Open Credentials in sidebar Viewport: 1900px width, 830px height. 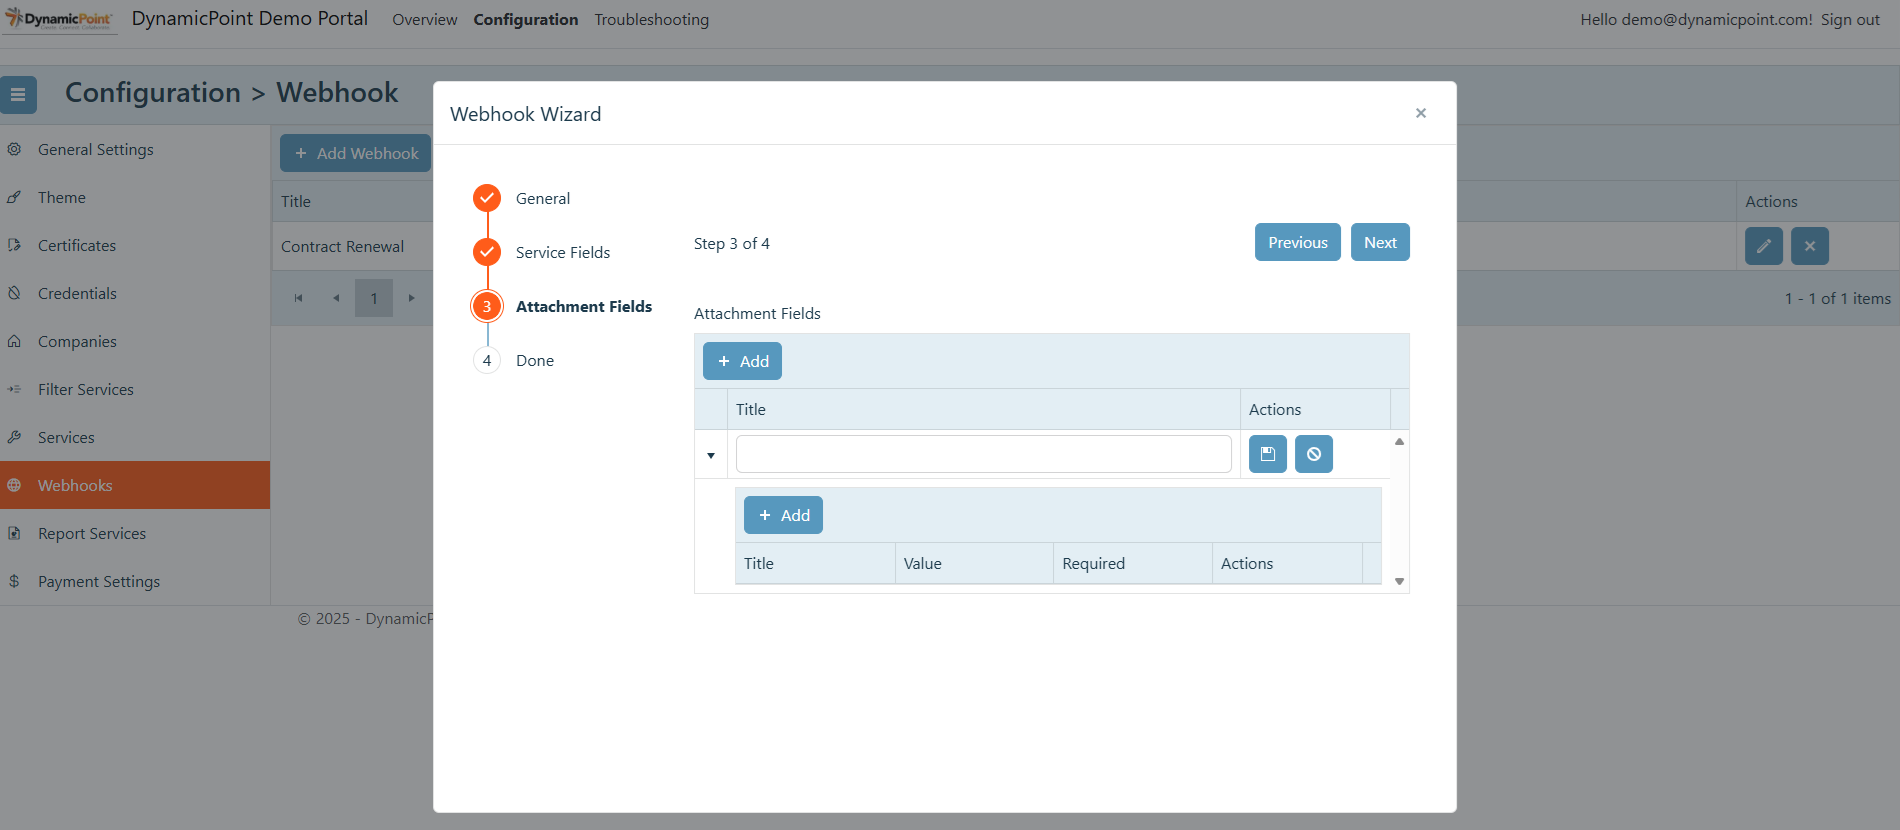click(135, 293)
